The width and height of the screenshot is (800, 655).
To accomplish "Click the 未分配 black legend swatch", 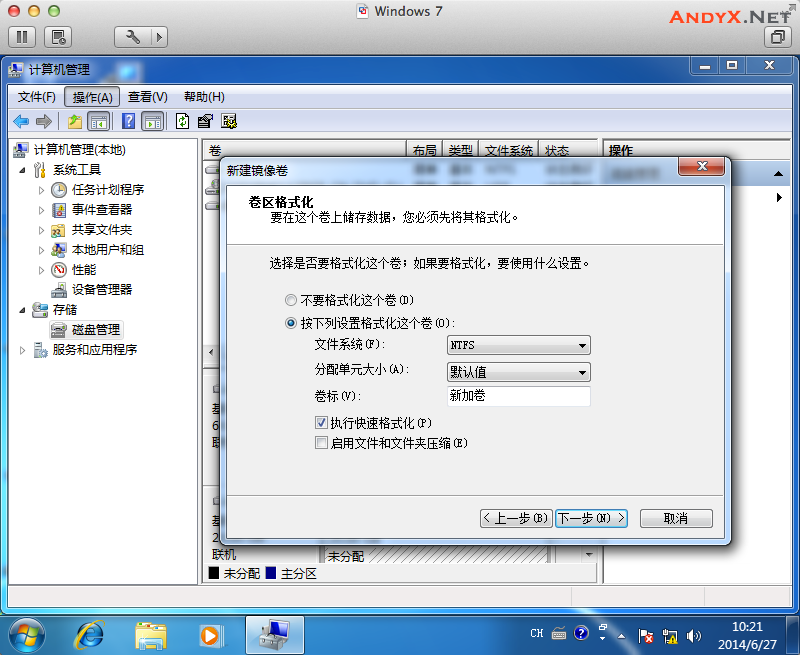I will tap(214, 573).
